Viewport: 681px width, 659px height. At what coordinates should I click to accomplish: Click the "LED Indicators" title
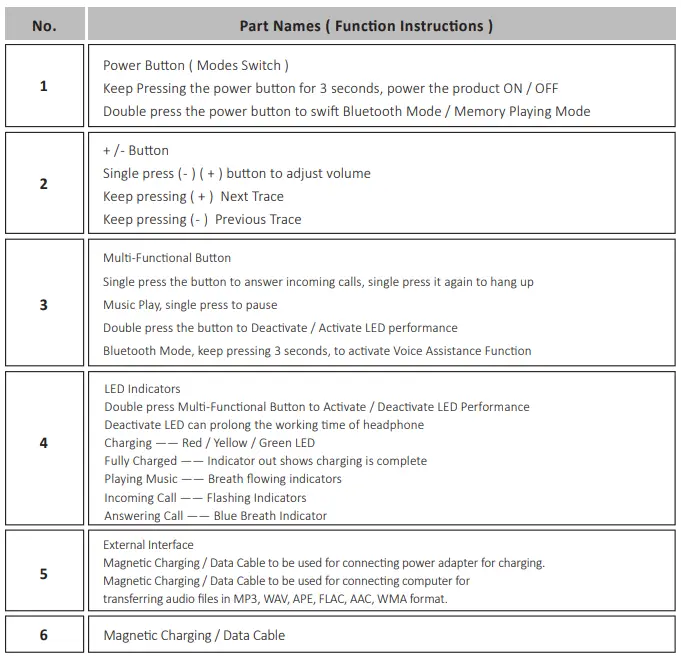click(x=142, y=389)
